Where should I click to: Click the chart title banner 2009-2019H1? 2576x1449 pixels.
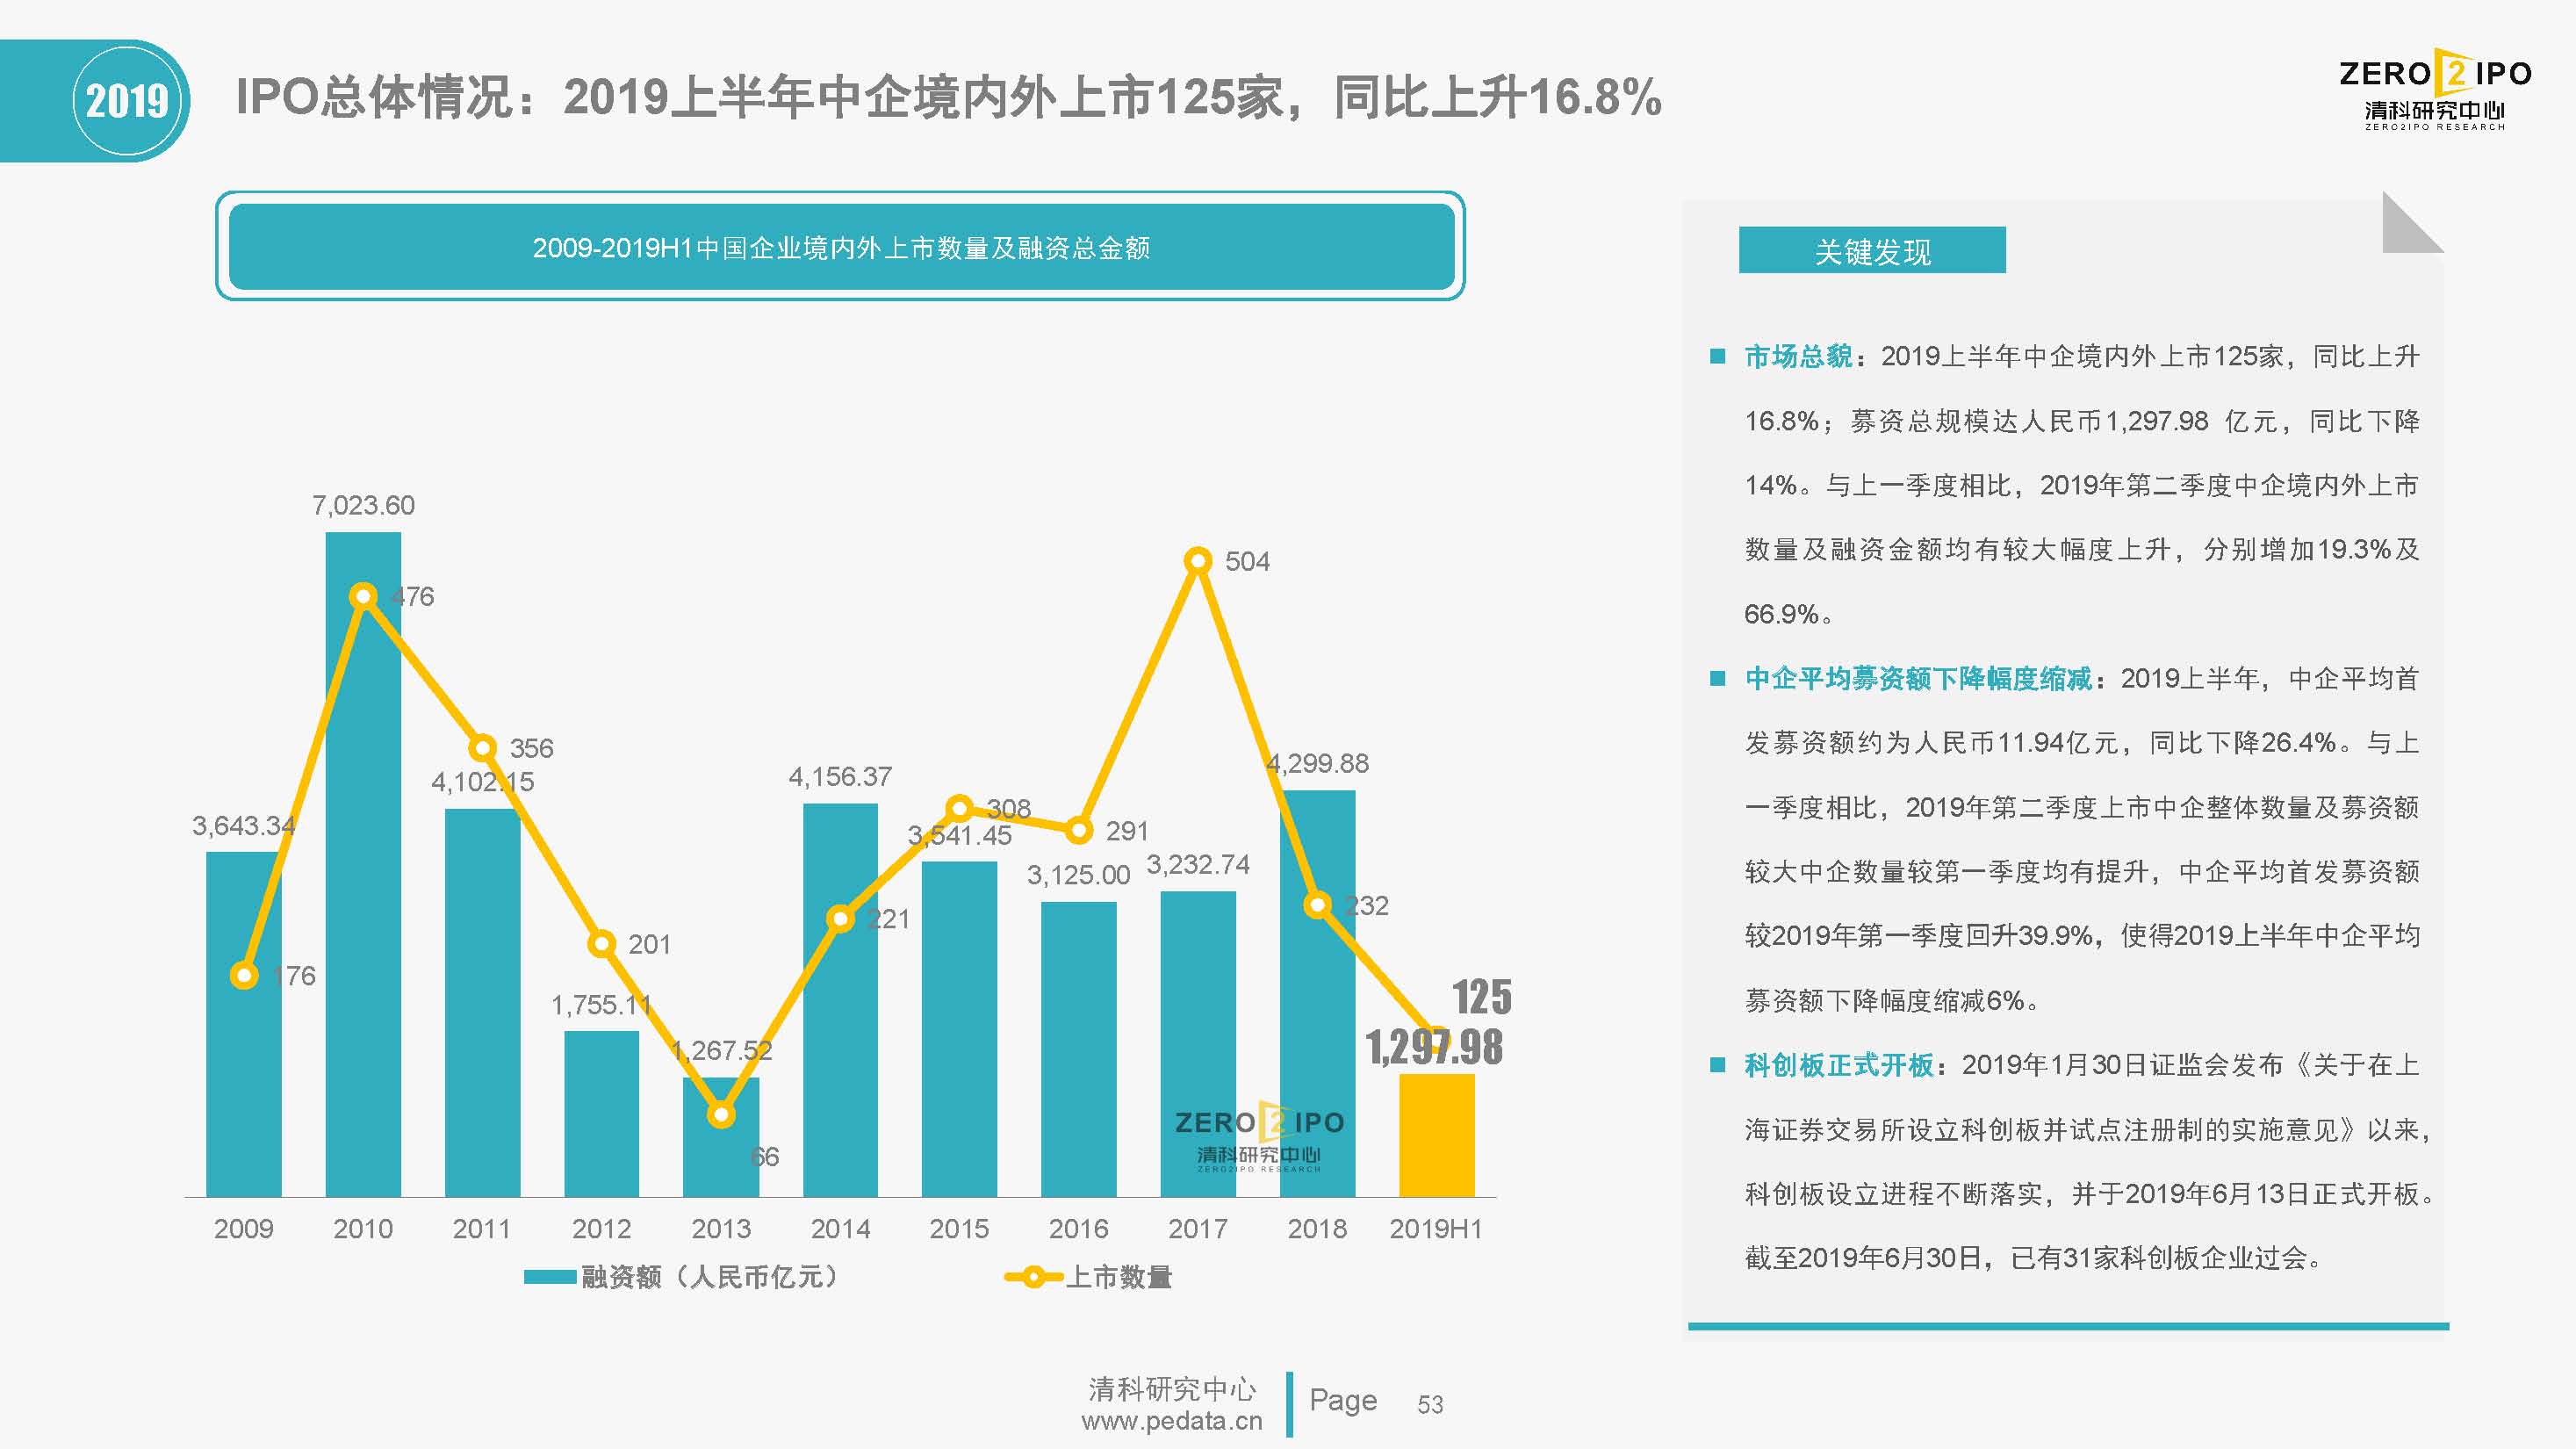click(841, 247)
